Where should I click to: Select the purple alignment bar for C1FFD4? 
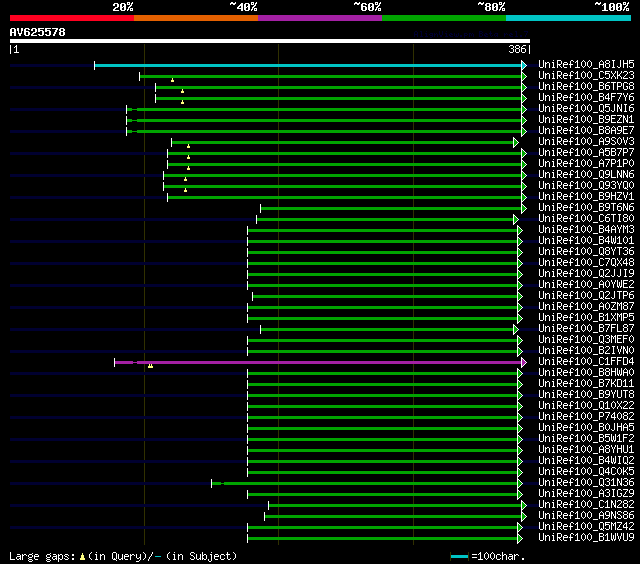point(318,362)
